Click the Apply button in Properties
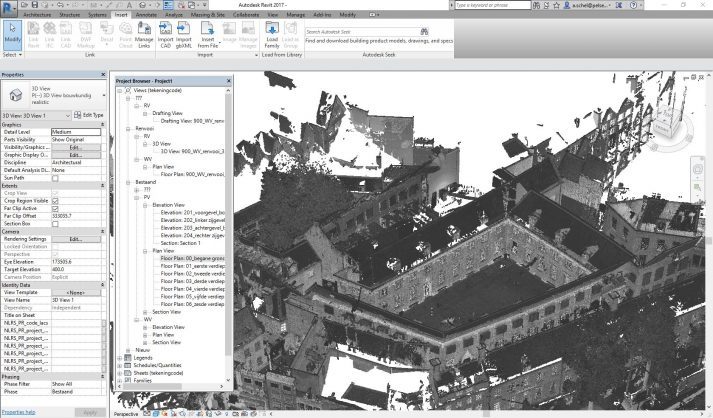 coord(90,412)
